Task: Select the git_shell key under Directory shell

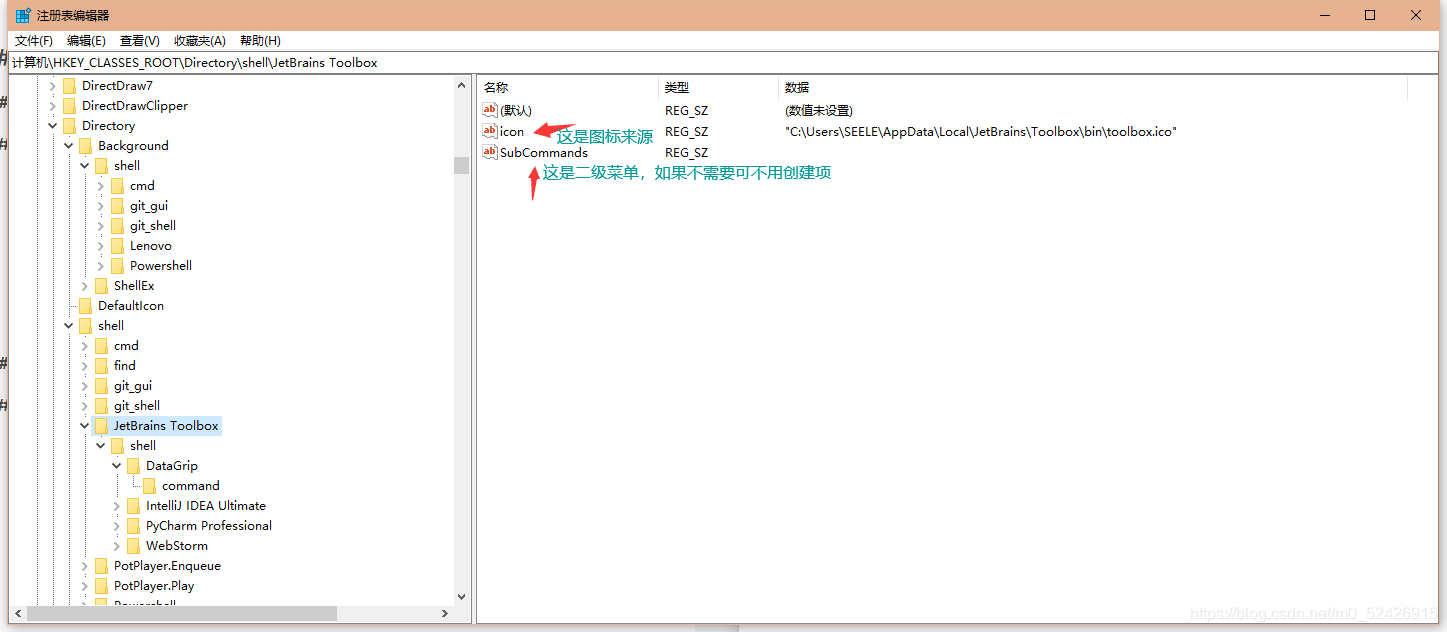Action: point(137,406)
